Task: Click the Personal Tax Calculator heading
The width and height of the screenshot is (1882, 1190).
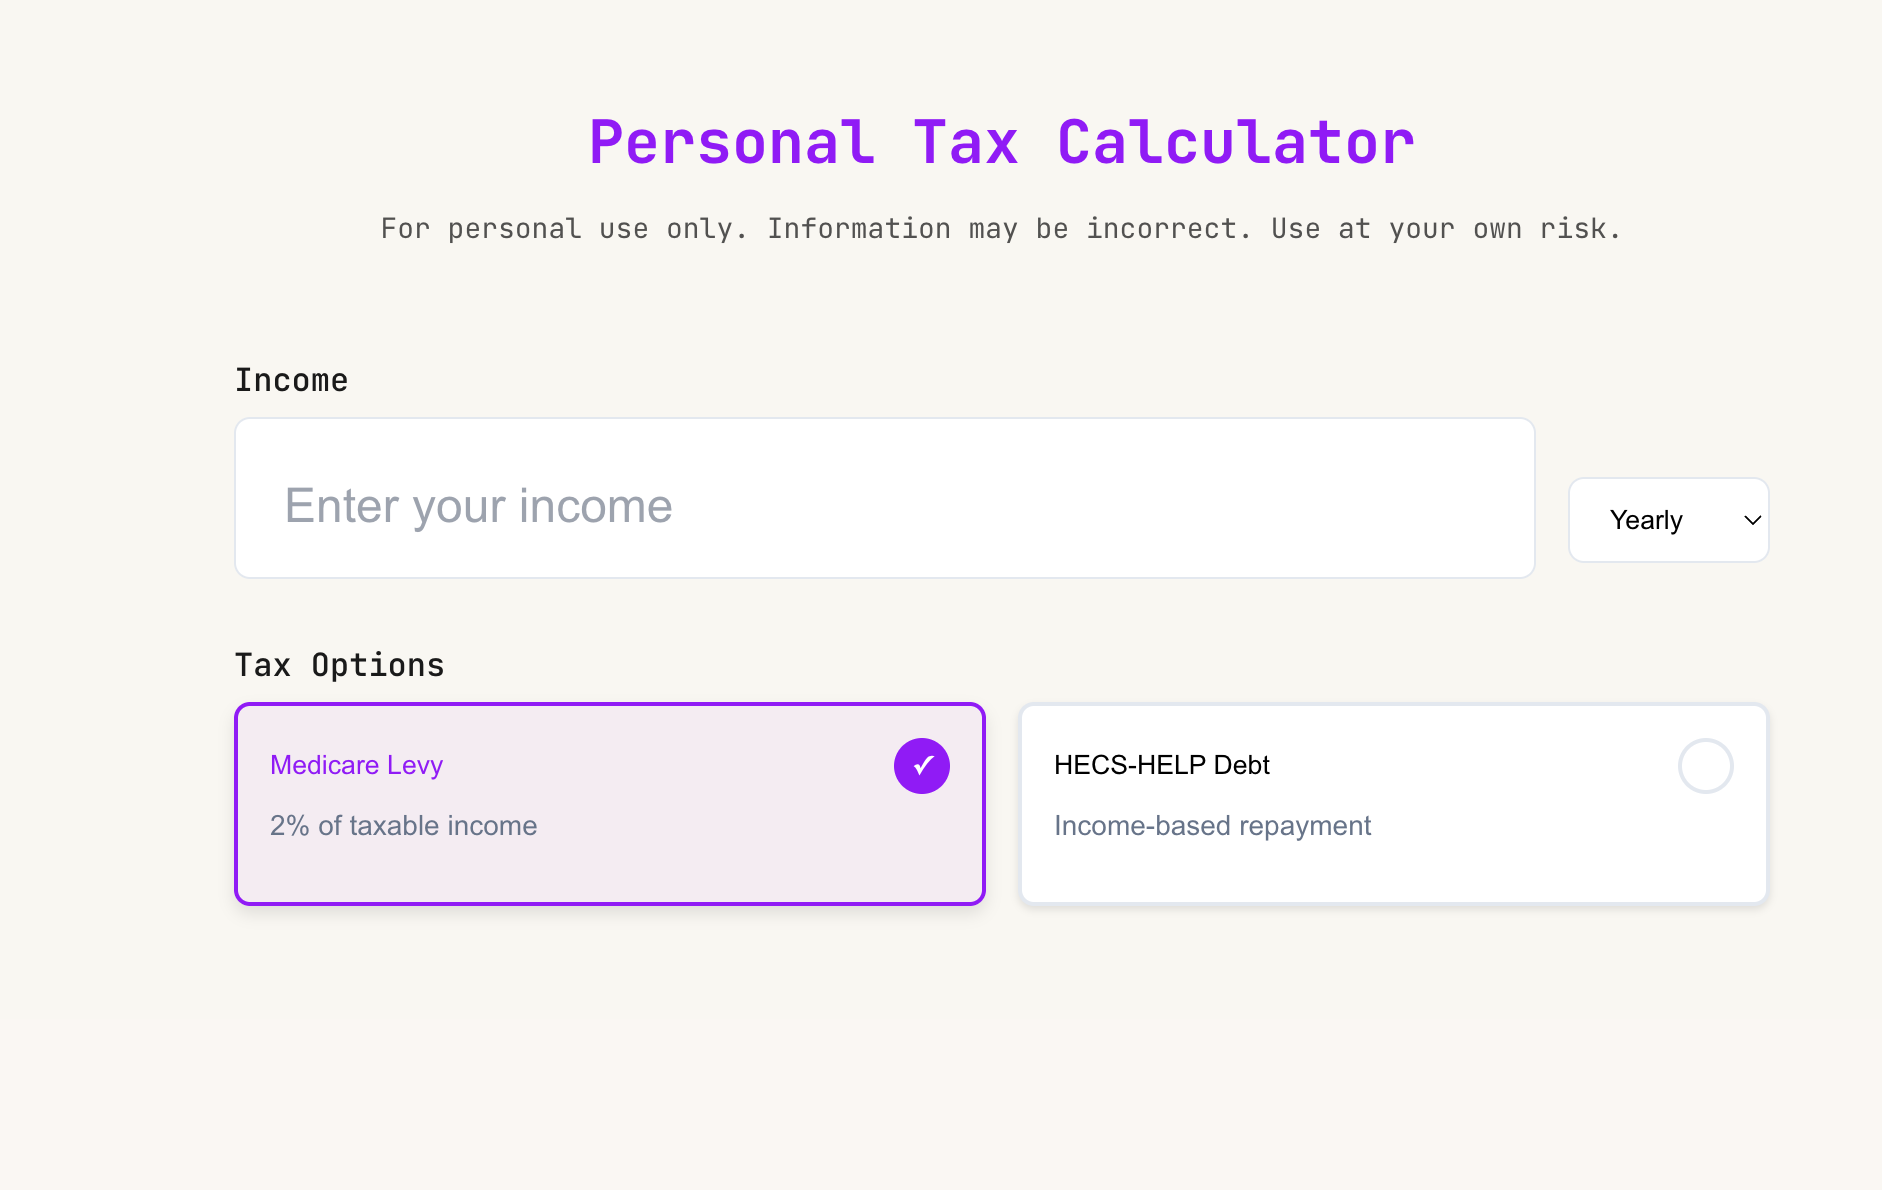Action: pos(1000,140)
